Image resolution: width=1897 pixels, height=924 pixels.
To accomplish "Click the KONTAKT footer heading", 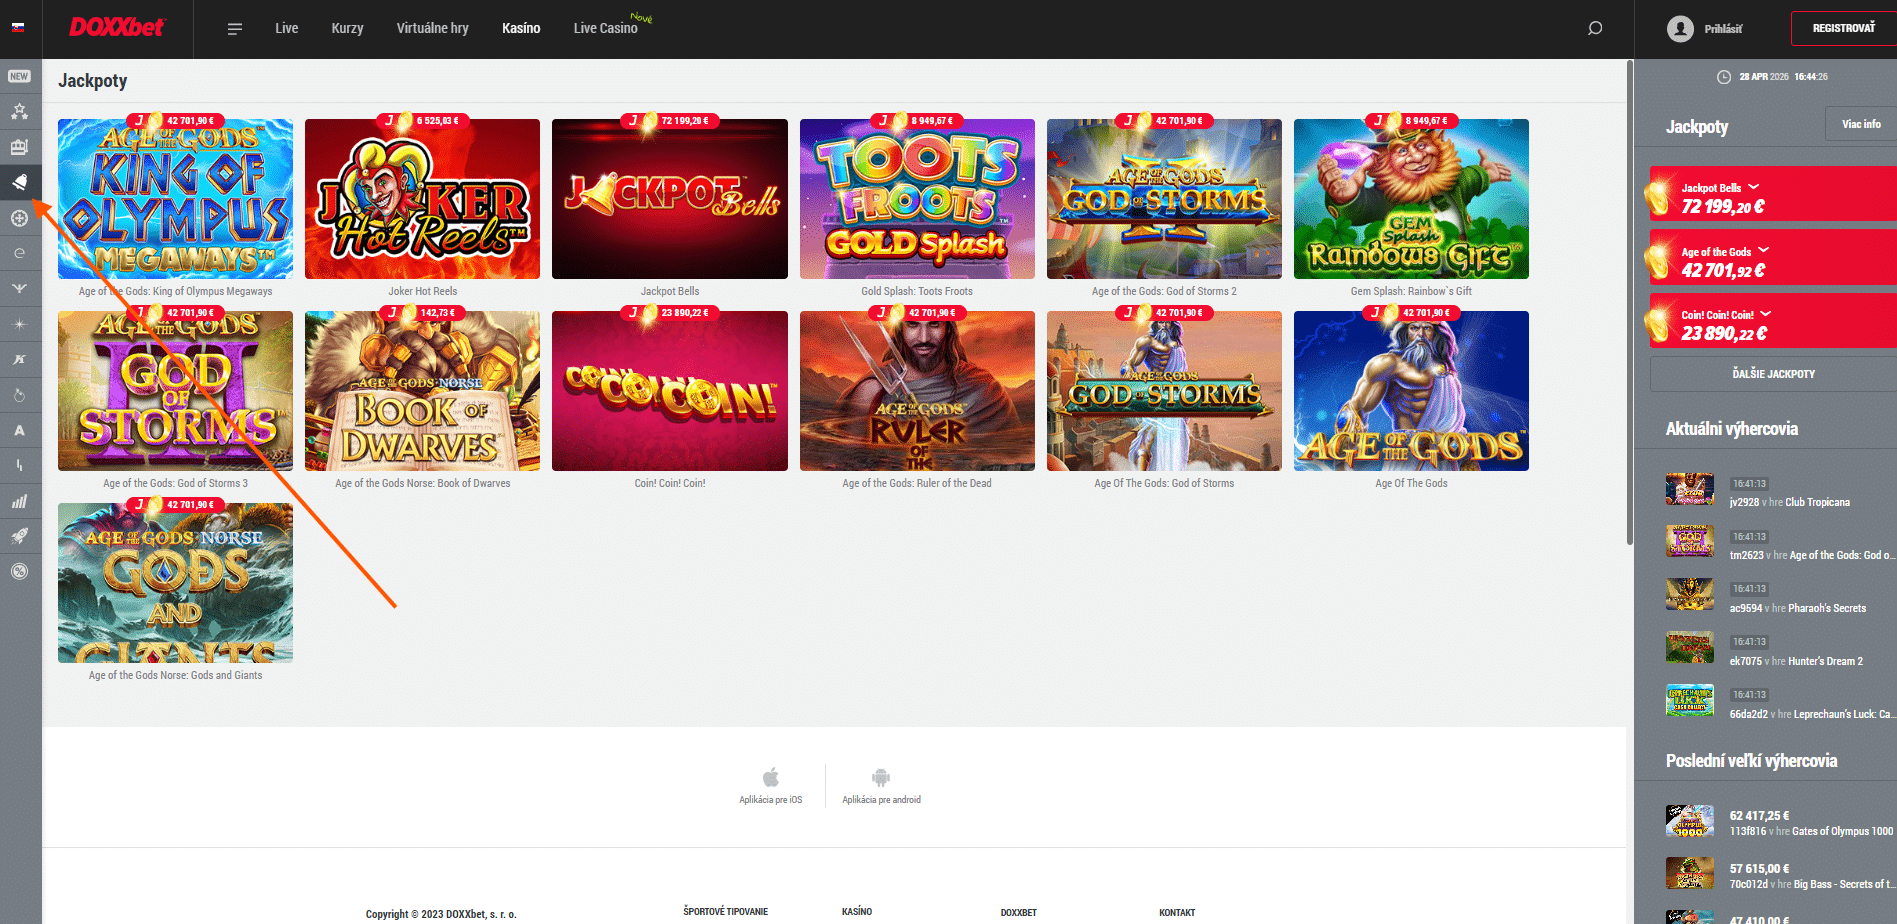I will (x=1177, y=913).
